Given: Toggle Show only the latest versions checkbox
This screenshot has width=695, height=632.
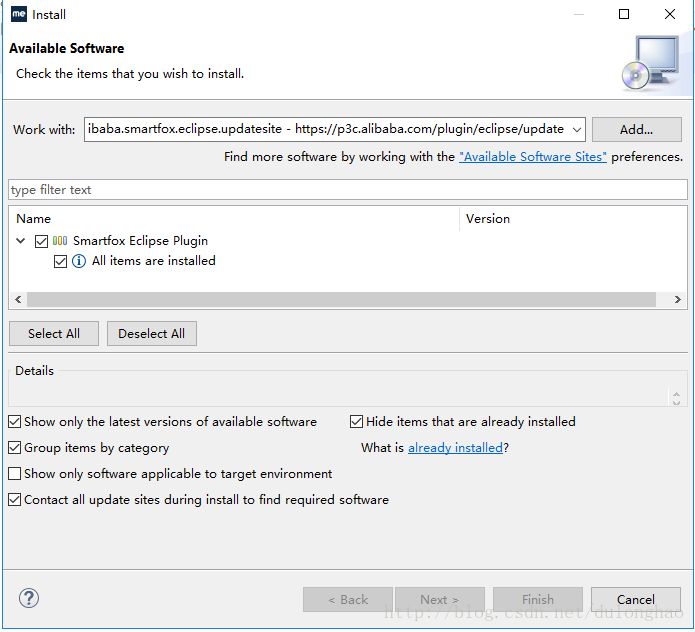Looking at the screenshot, I should tap(15, 421).
